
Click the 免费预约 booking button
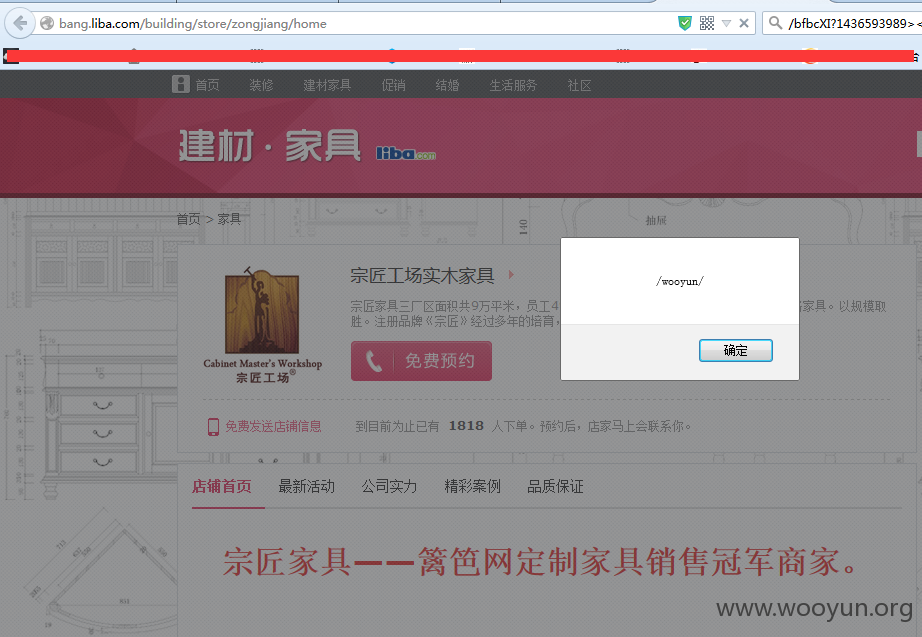[x=422, y=361]
